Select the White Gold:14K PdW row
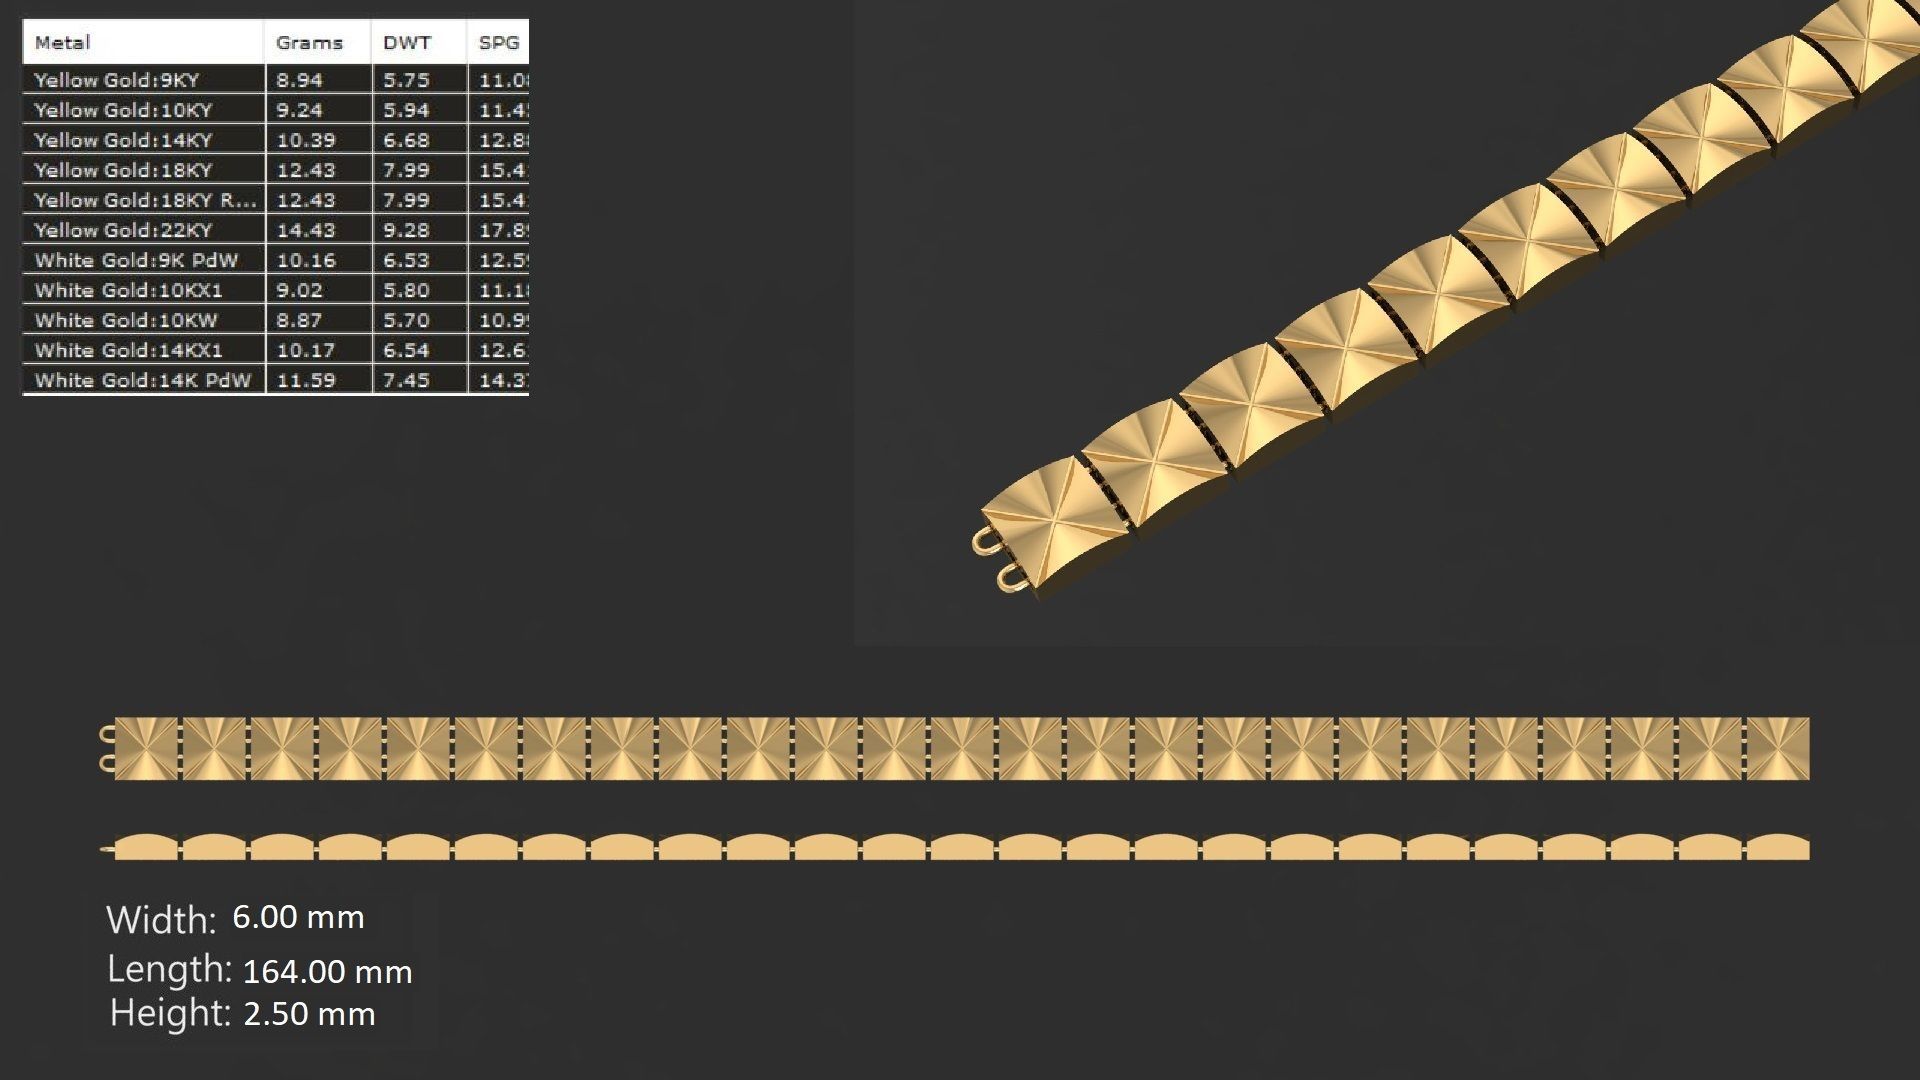This screenshot has height=1080, width=1920. click(x=276, y=380)
